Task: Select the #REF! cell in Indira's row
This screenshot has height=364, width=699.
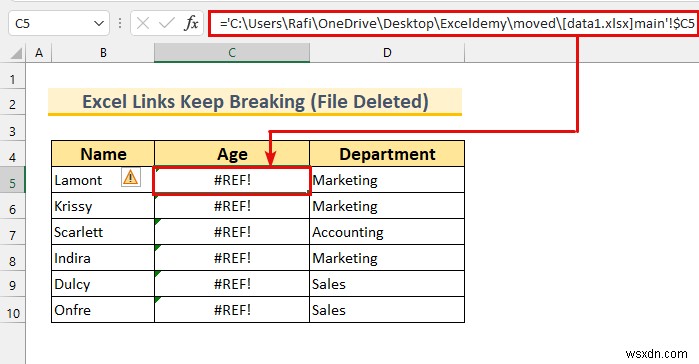Action: 232,257
